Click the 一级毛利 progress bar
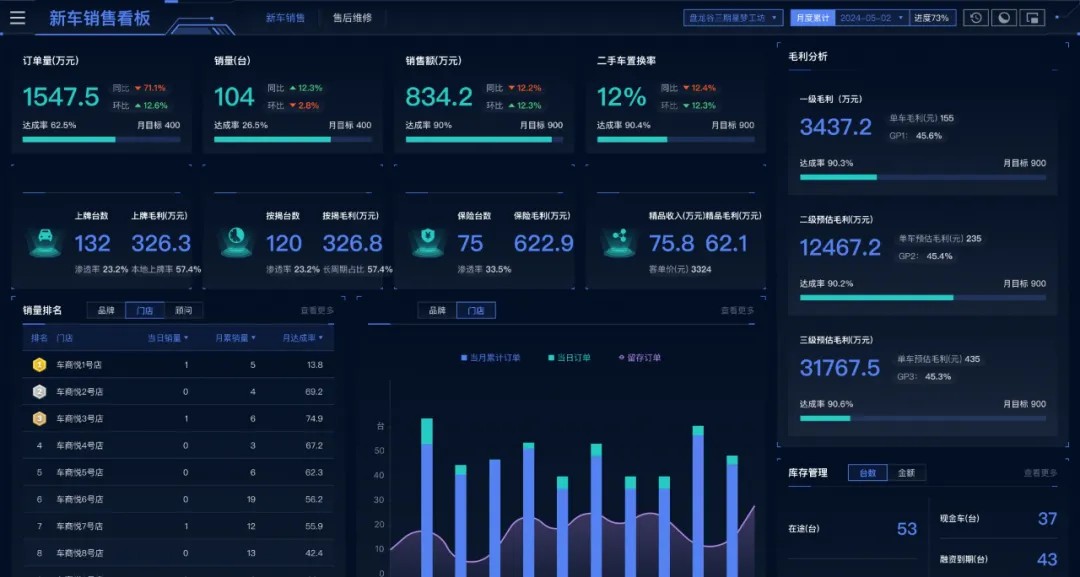The height and width of the screenshot is (577, 1080). [923, 177]
